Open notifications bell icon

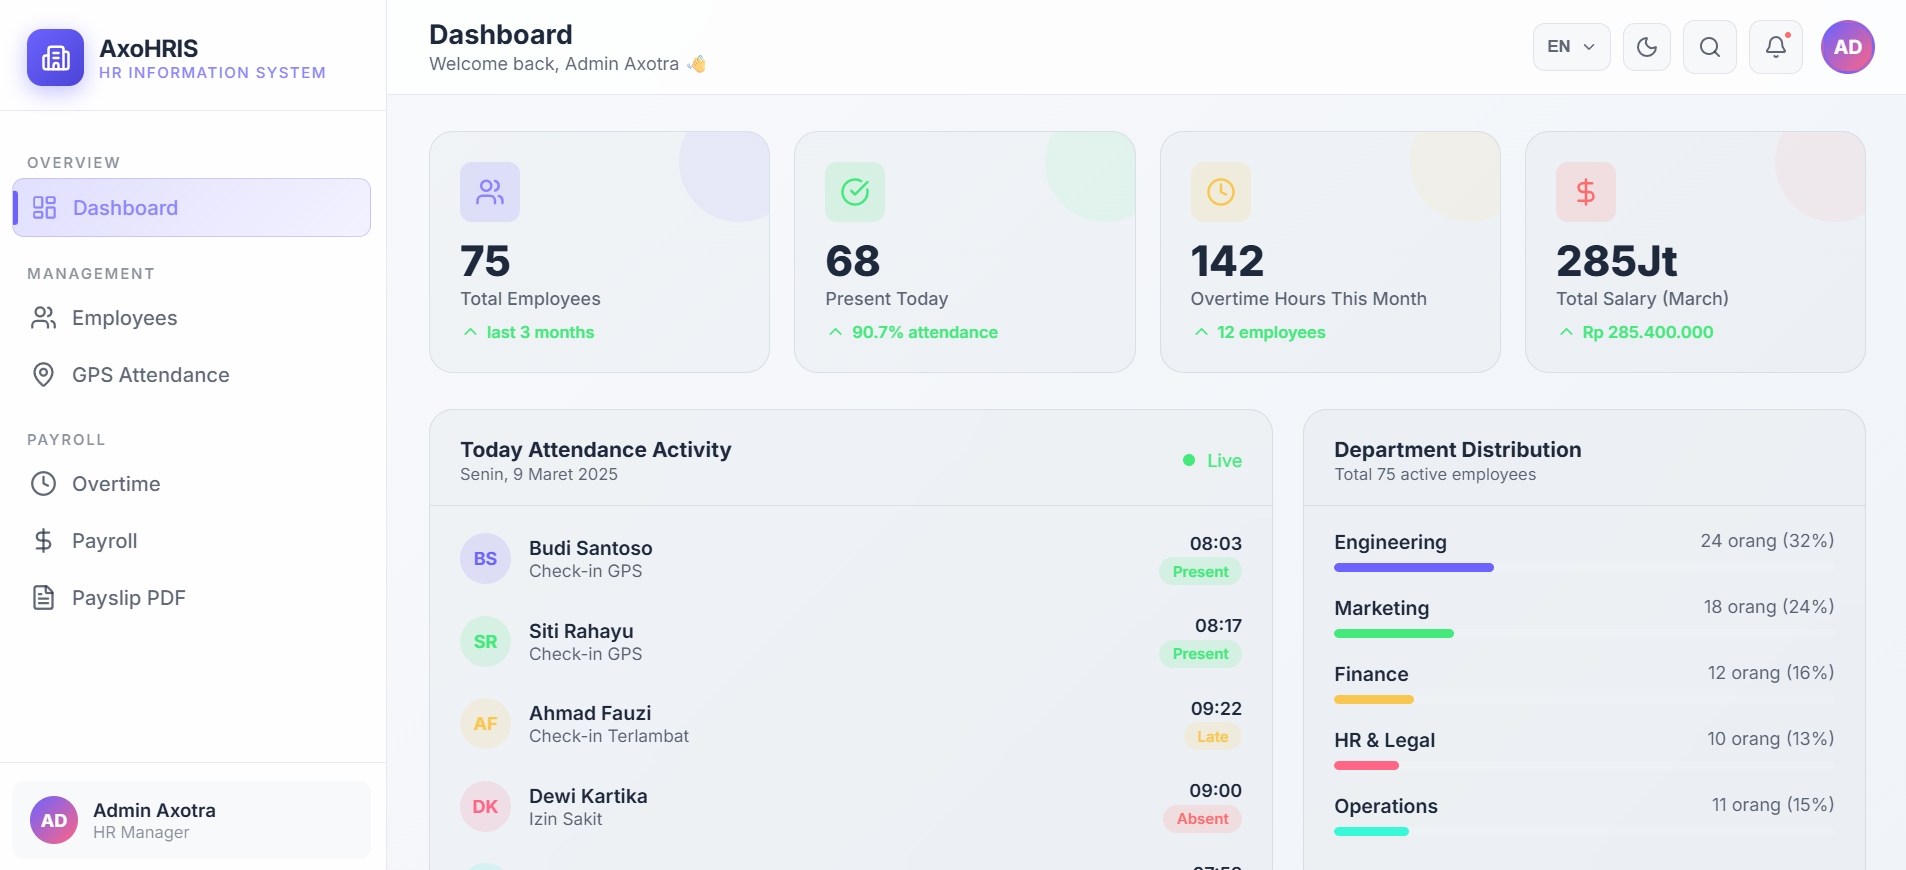tap(1775, 47)
